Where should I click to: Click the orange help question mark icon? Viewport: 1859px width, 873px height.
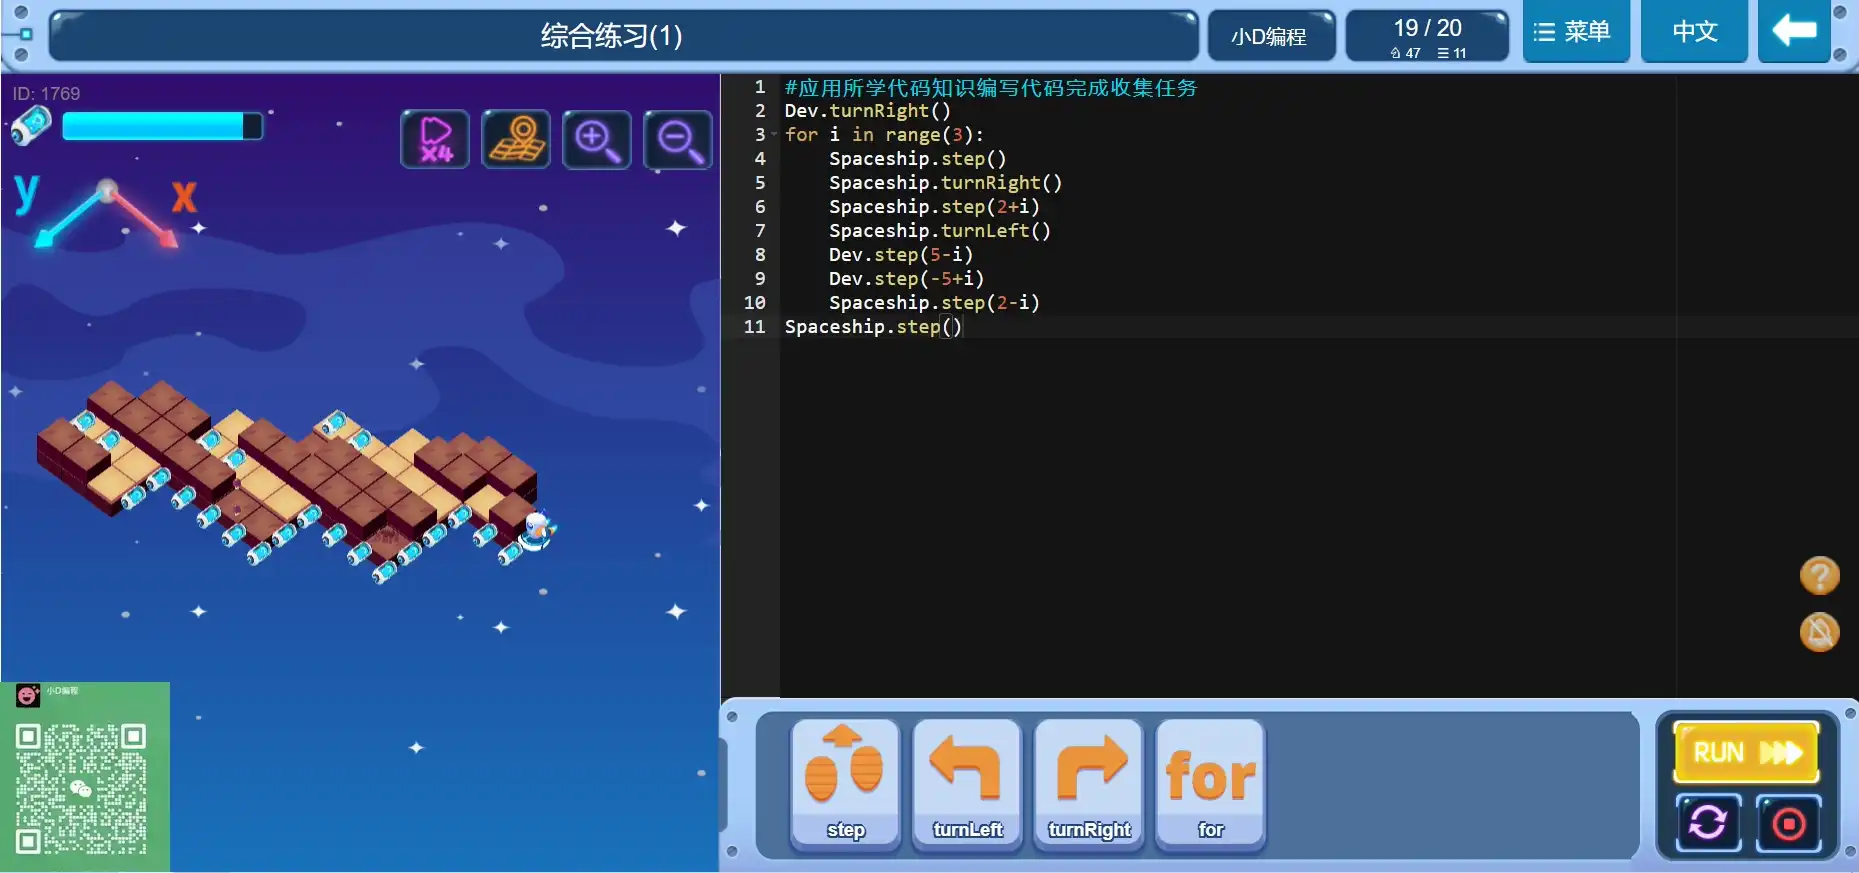click(1819, 576)
